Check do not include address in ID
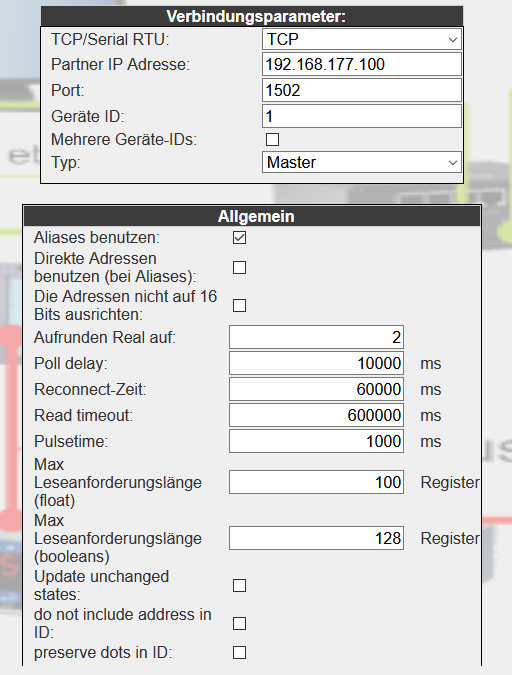This screenshot has width=512, height=675. point(239,623)
